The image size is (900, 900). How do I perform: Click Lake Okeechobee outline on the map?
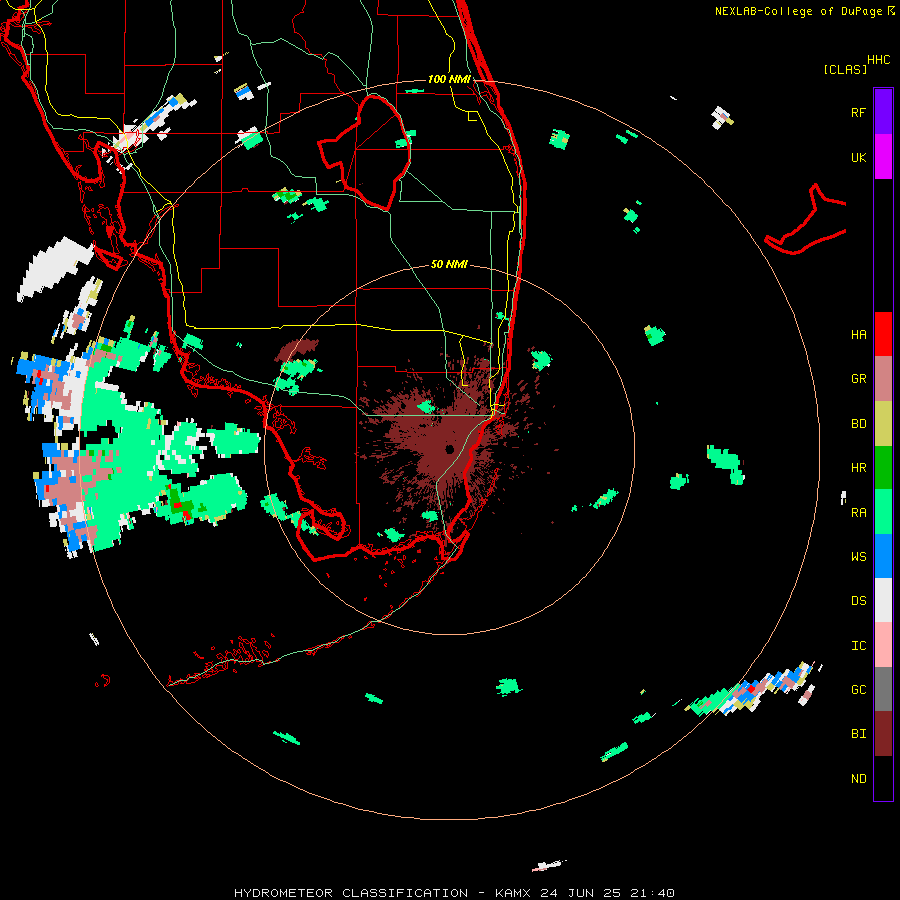click(364, 152)
